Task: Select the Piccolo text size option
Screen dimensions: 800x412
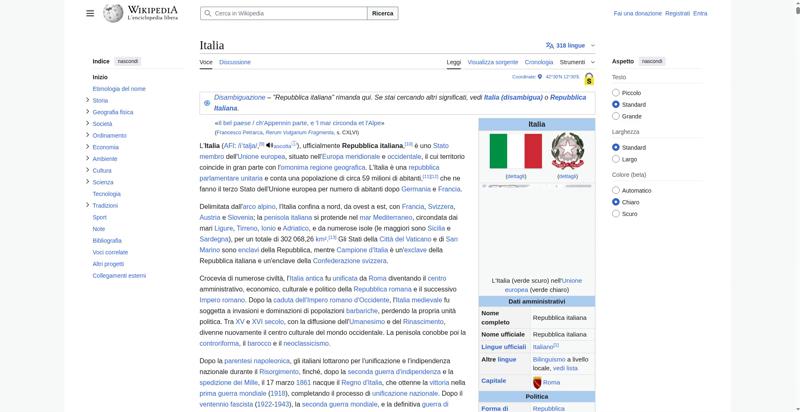Action: 616,93
